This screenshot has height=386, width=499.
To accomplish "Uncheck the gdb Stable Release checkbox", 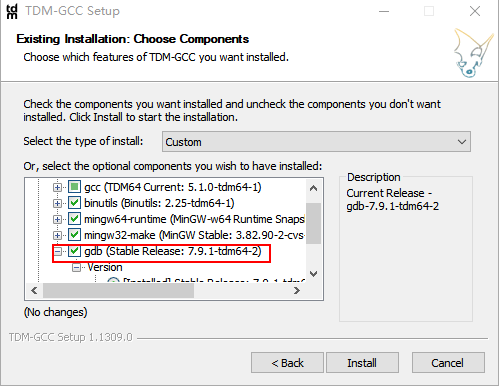I will point(74,251).
